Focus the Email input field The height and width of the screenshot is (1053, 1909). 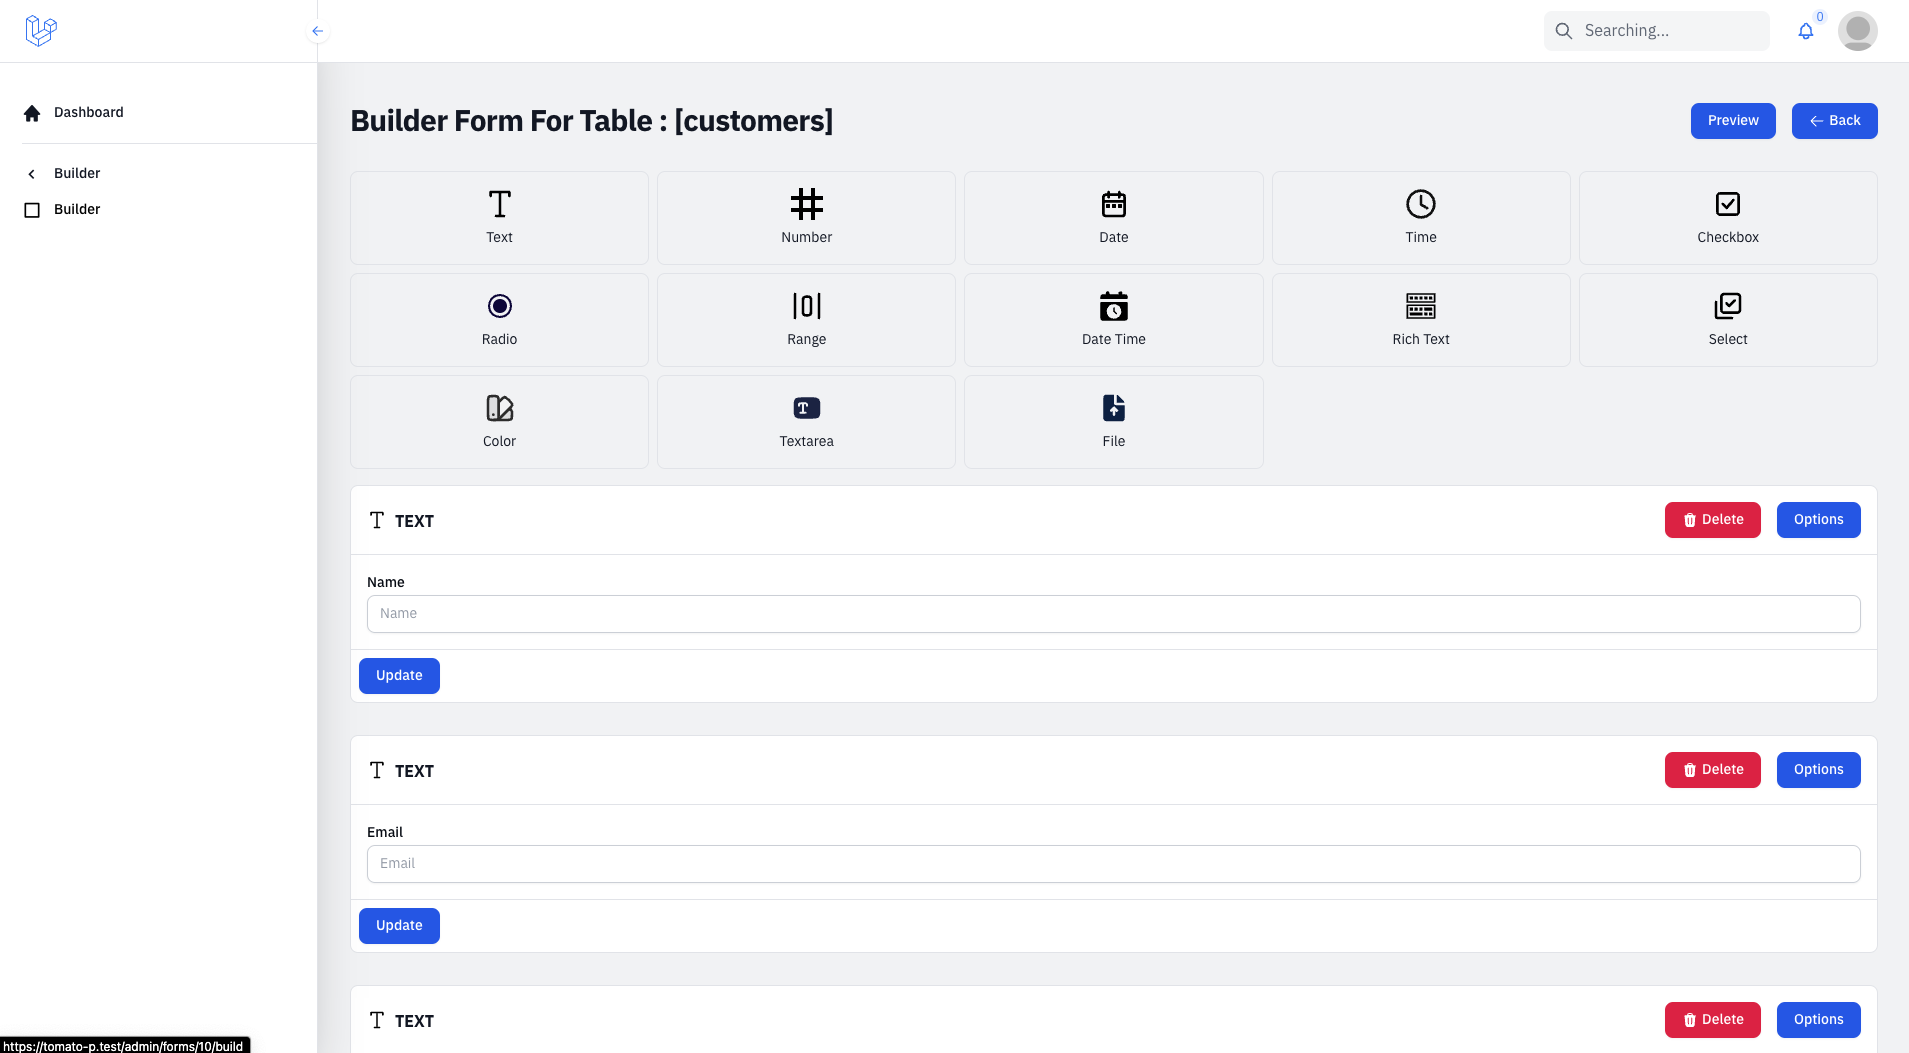point(1113,864)
